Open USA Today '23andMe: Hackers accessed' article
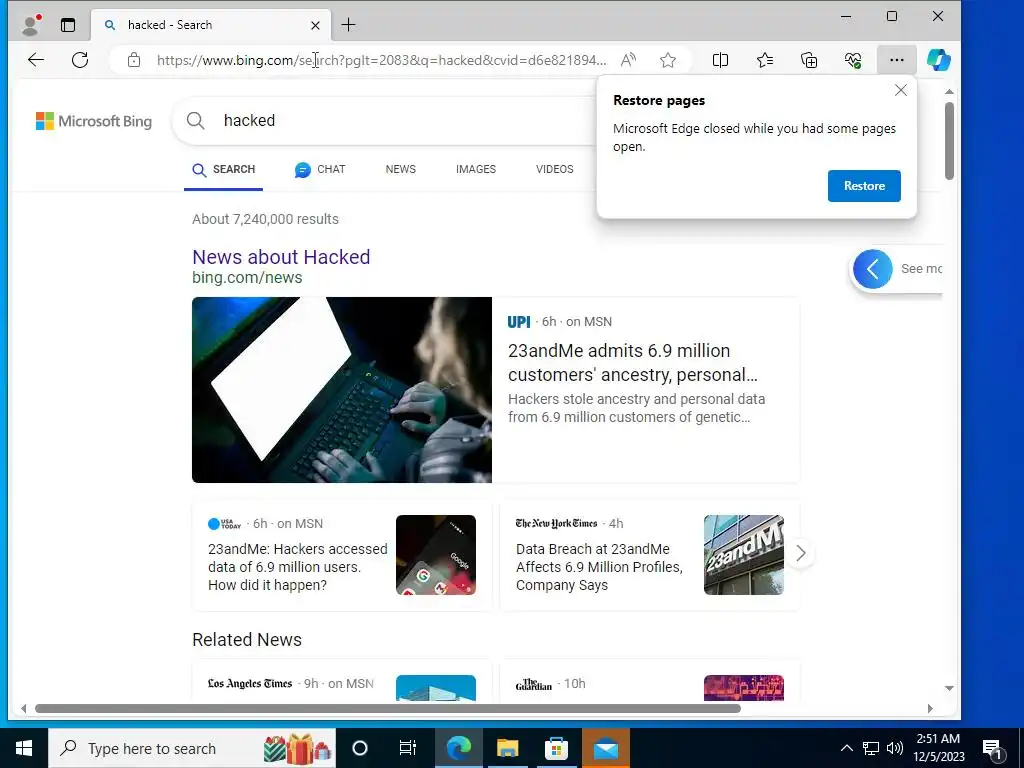Screen dimensions: 1024x768 [x=298, y=567]
